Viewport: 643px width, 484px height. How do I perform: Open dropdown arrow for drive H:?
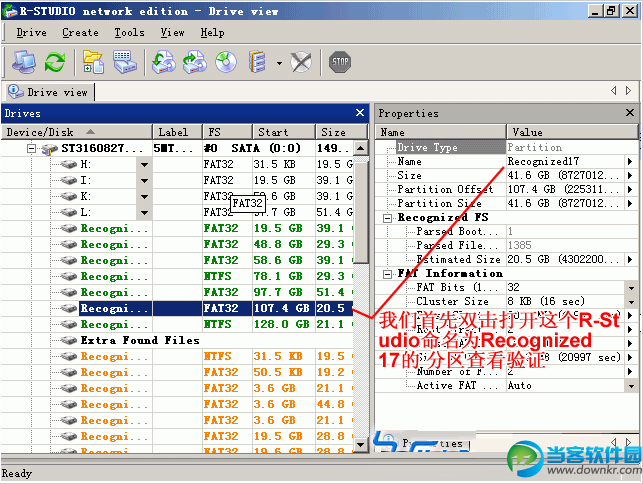[144, 164]
